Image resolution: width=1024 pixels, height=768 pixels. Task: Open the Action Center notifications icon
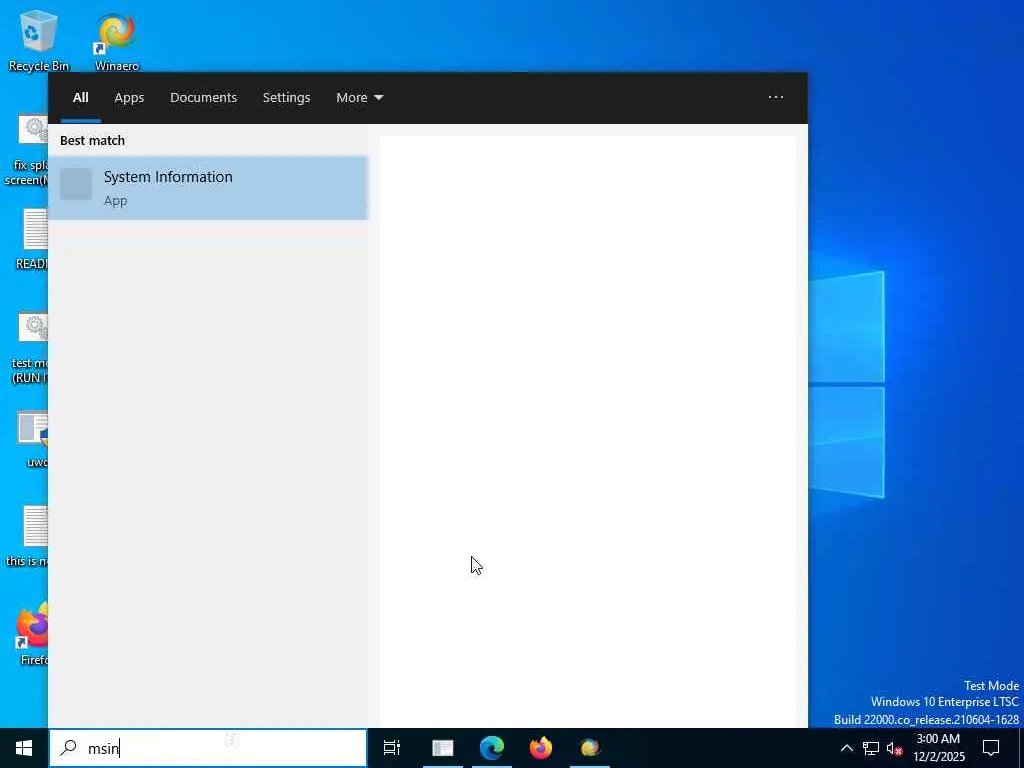tap(991, 748)
